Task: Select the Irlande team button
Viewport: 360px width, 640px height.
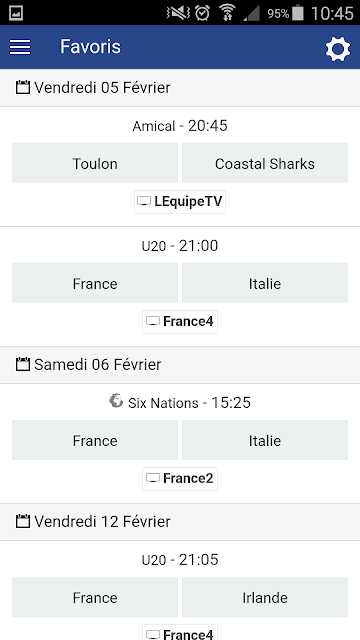Action: (265, 597)
